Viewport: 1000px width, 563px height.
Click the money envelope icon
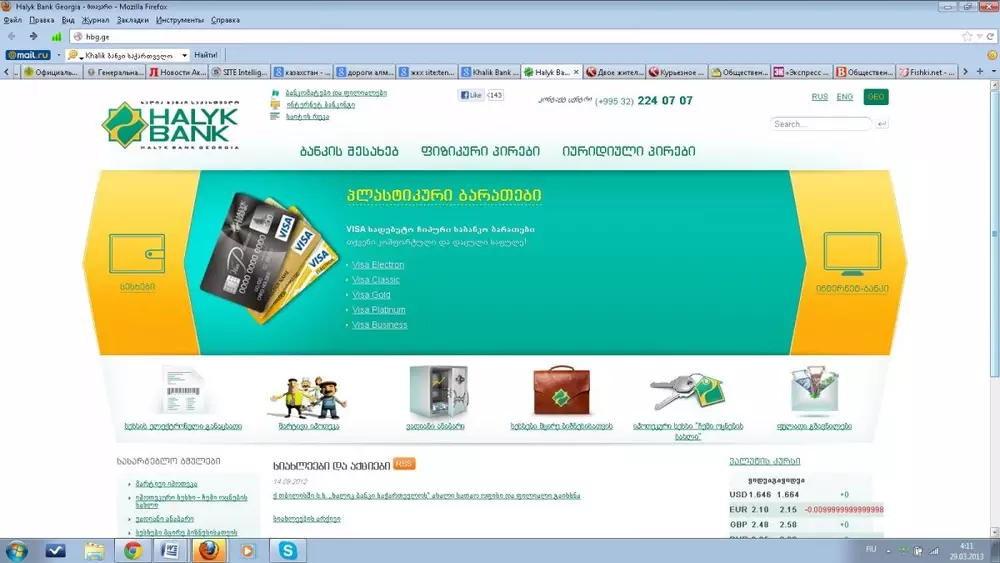(813, 391)
